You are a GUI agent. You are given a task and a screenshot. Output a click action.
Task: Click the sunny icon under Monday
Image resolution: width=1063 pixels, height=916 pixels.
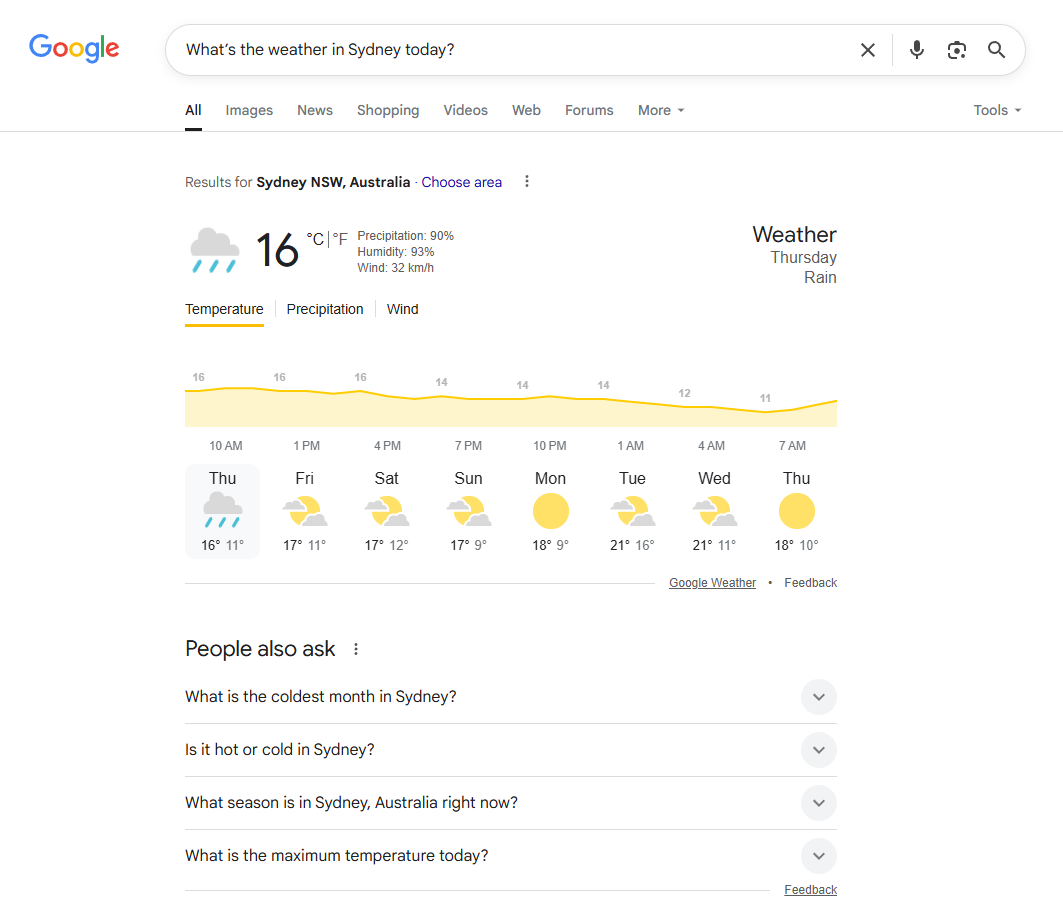pos(550,511)
